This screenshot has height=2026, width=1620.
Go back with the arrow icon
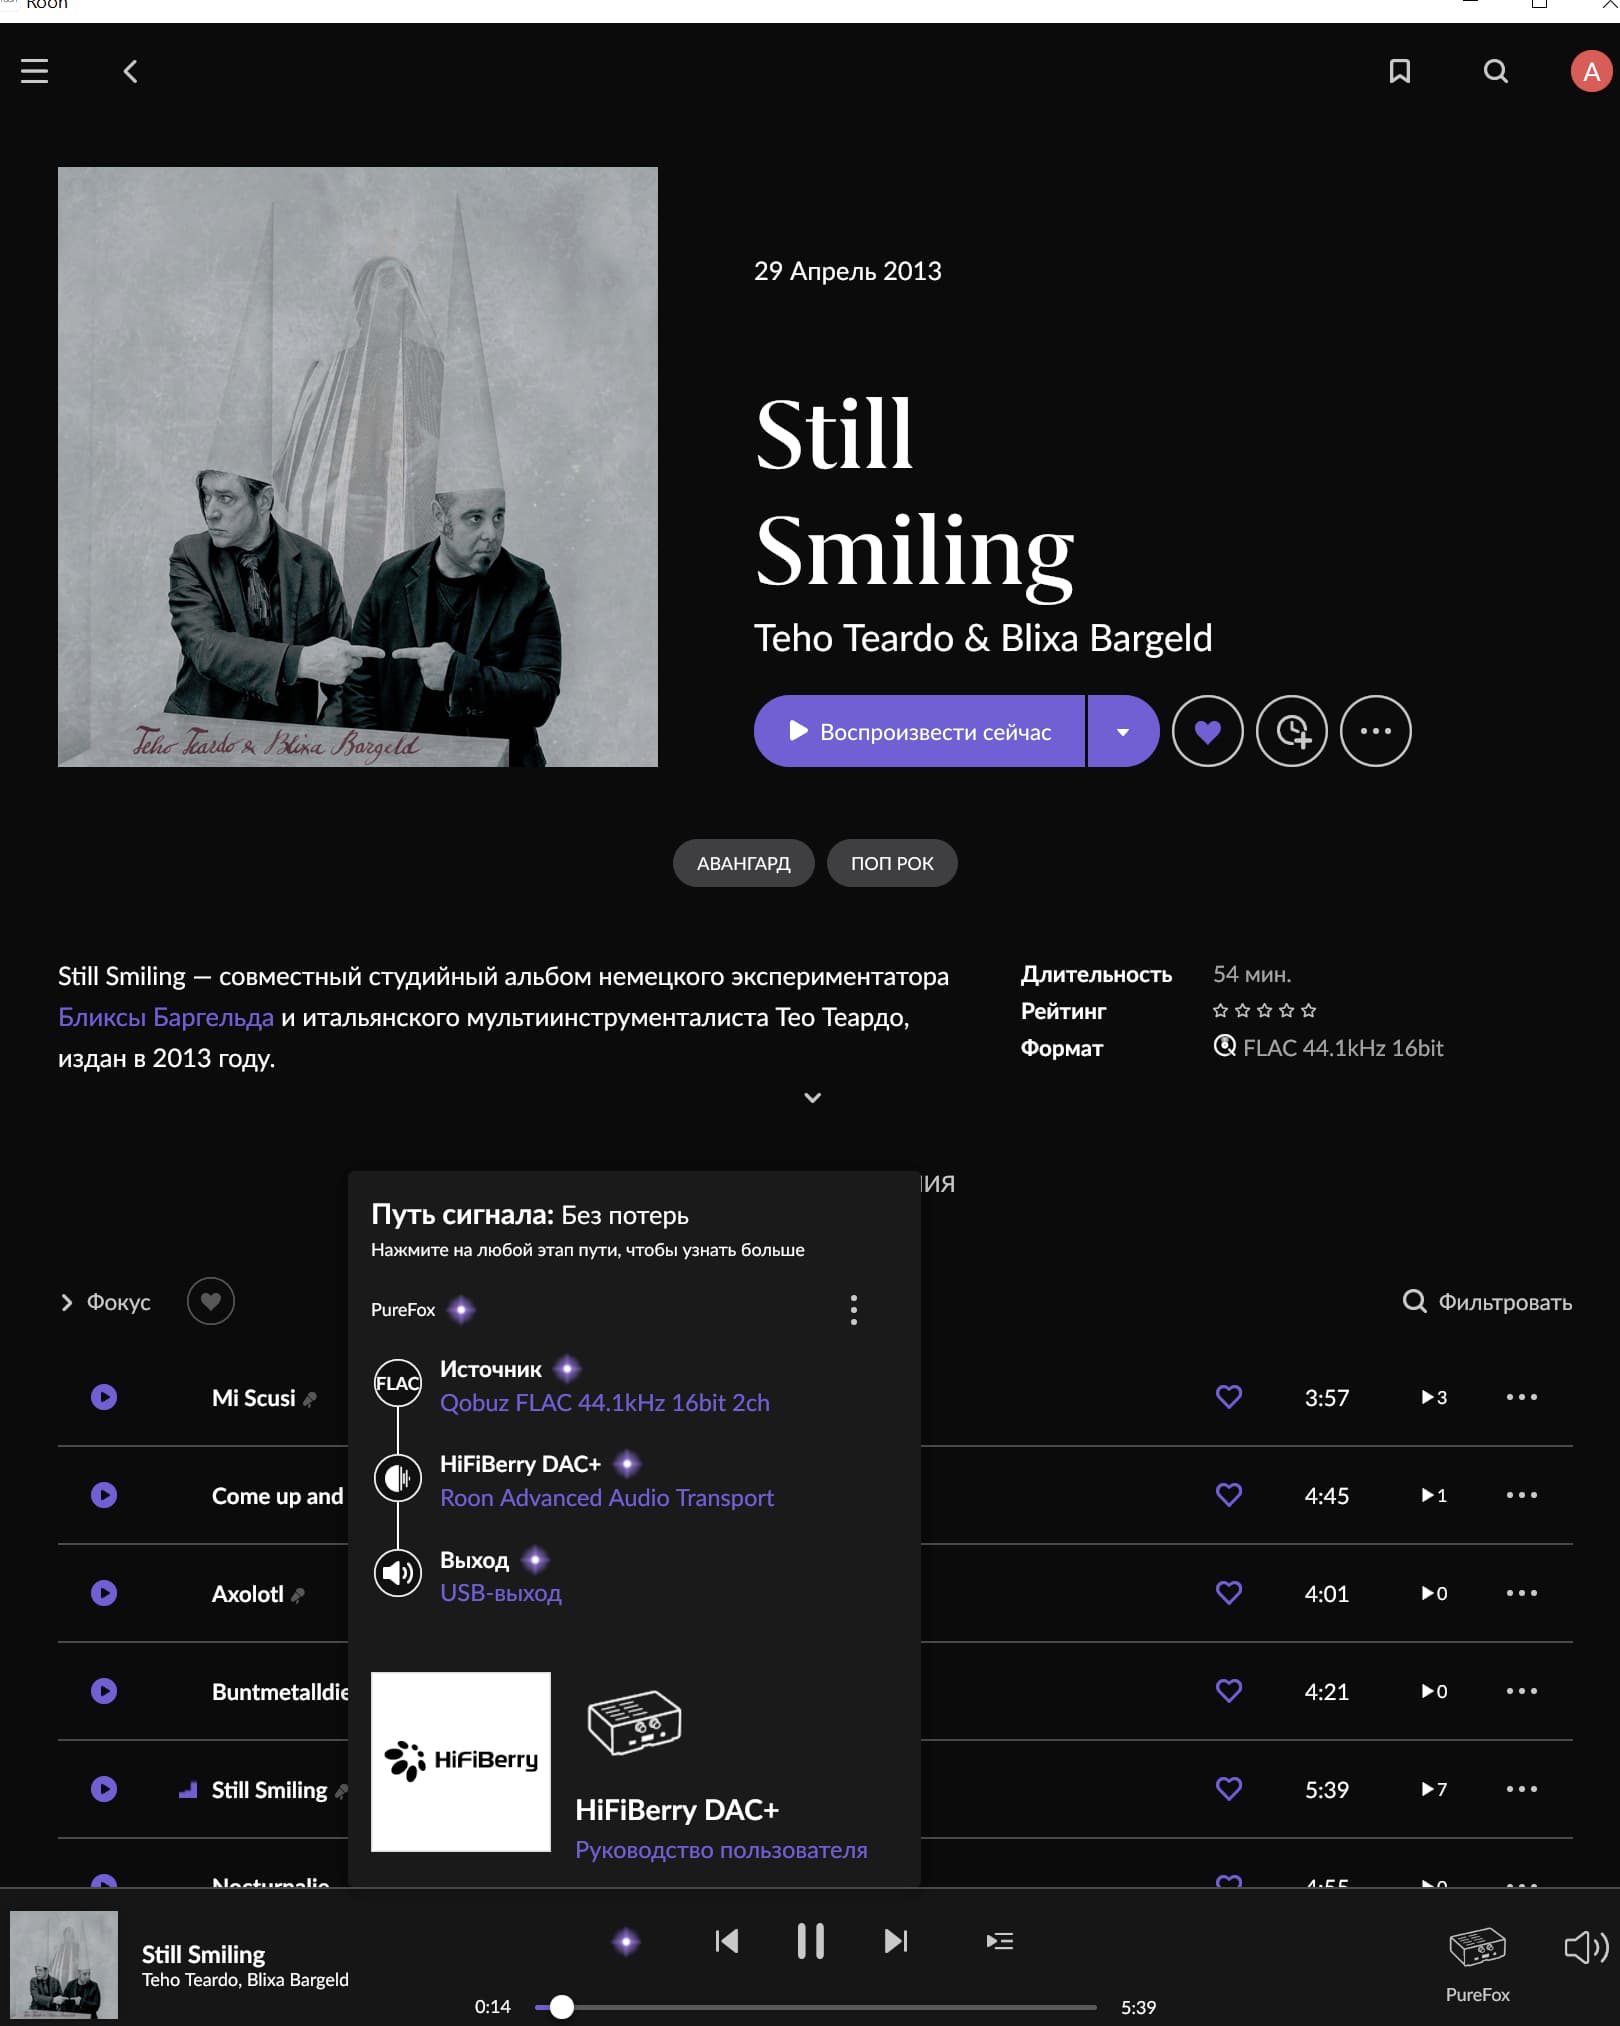tap(130, 71)
